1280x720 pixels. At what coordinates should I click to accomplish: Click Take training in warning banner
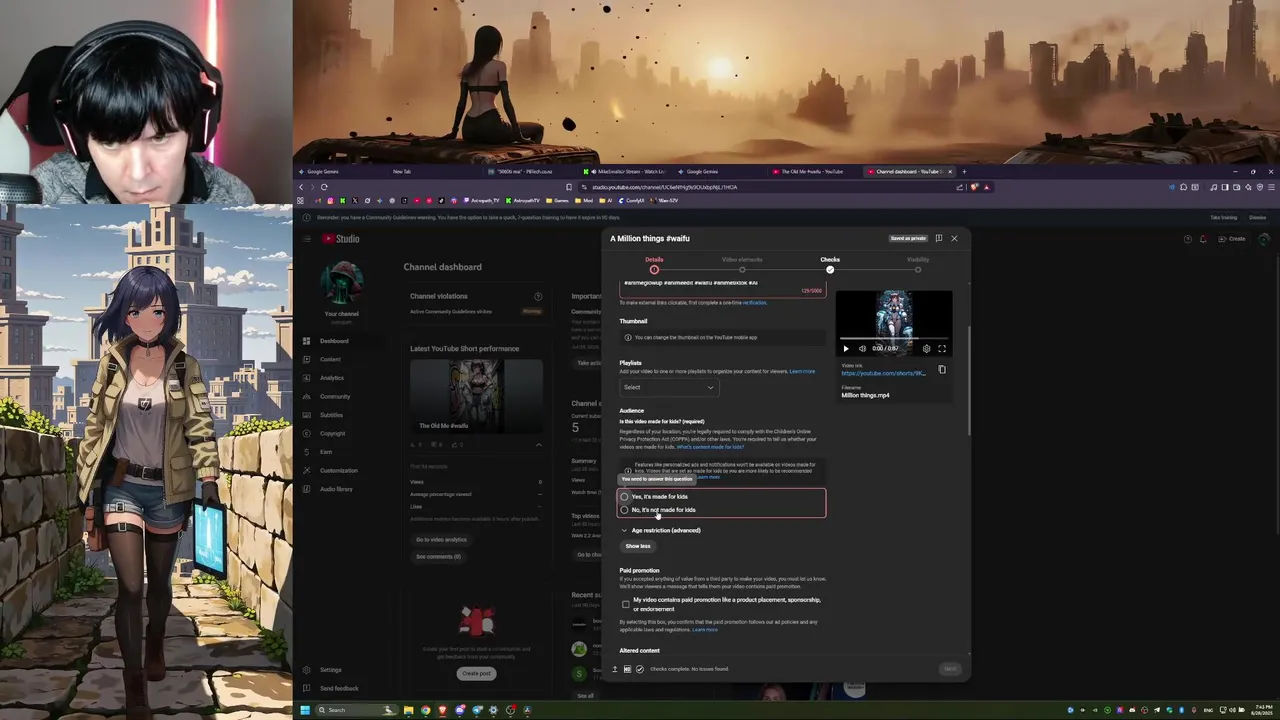(1223, 217)
